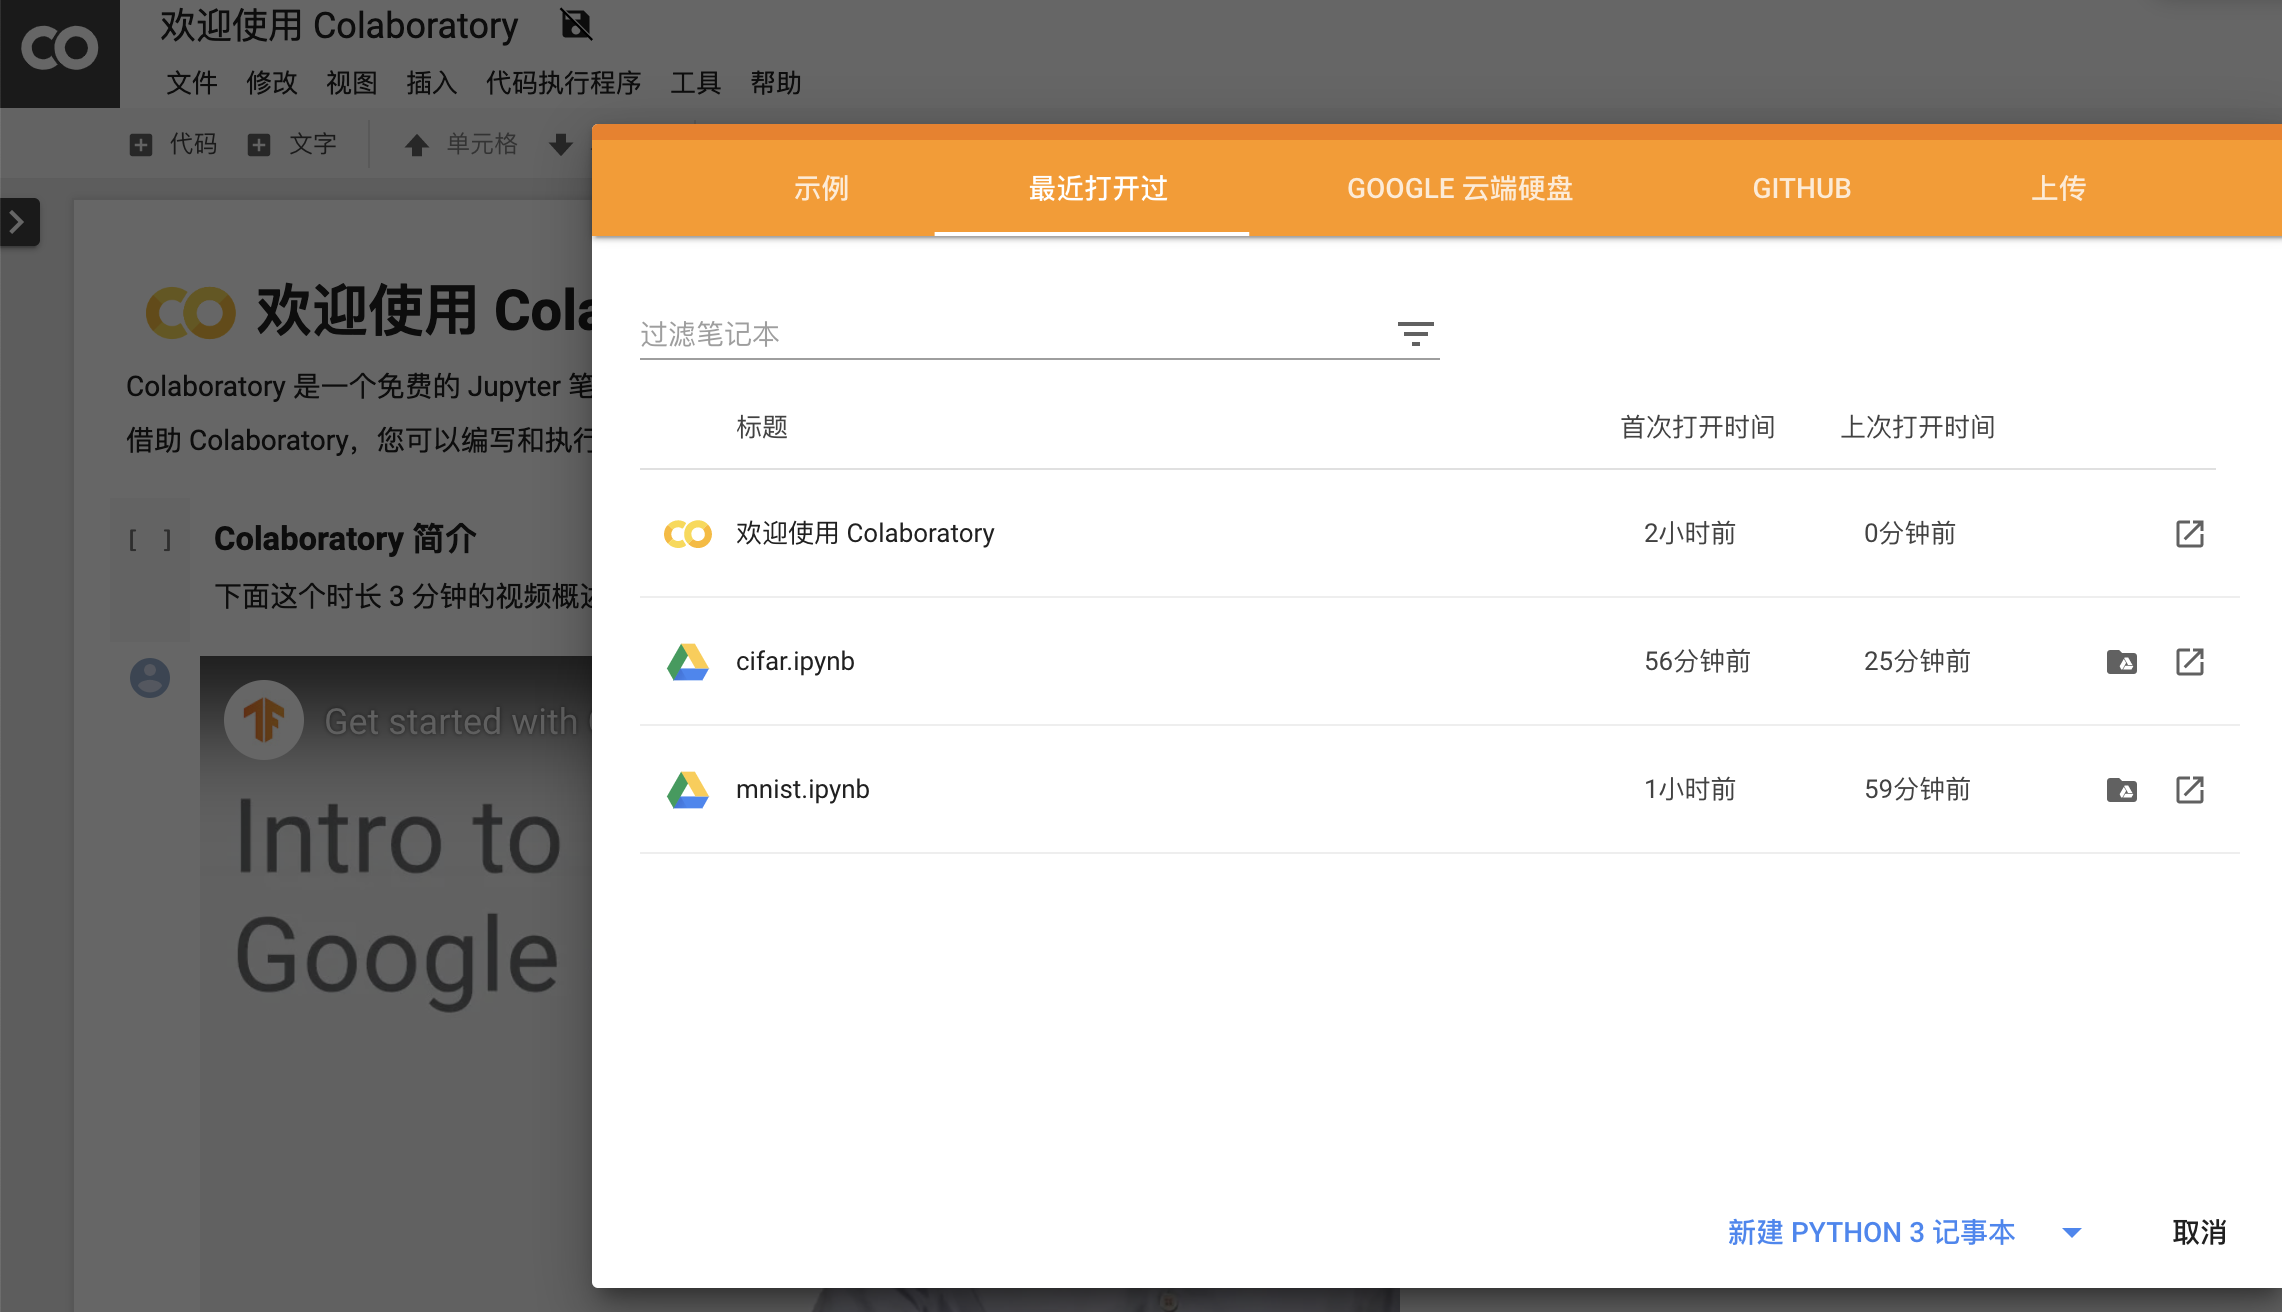Open the notebook type dropdown beside 新建 PYTHON 3 记事本
2282x1312 pixels.
2071,1232
